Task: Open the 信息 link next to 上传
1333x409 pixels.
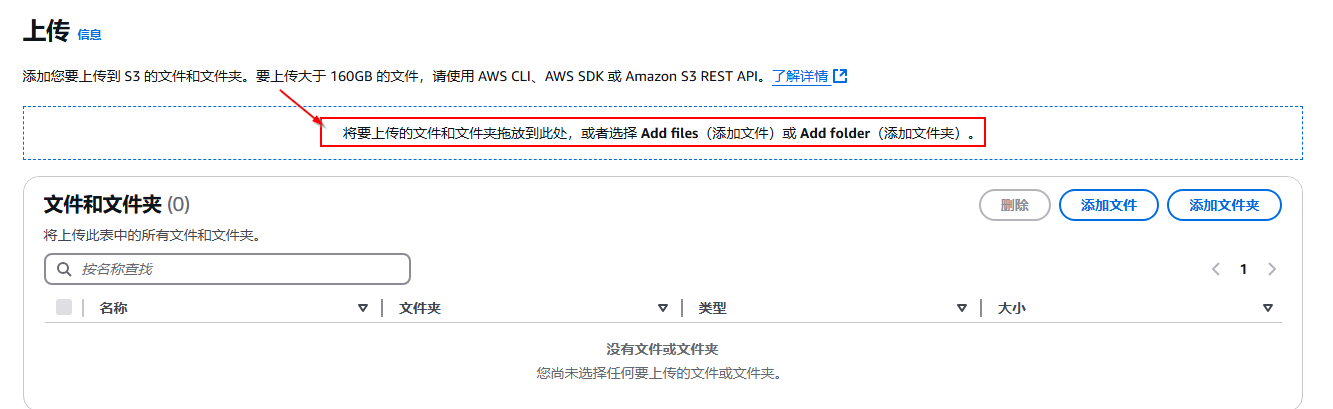Action: tap(89, 35)
